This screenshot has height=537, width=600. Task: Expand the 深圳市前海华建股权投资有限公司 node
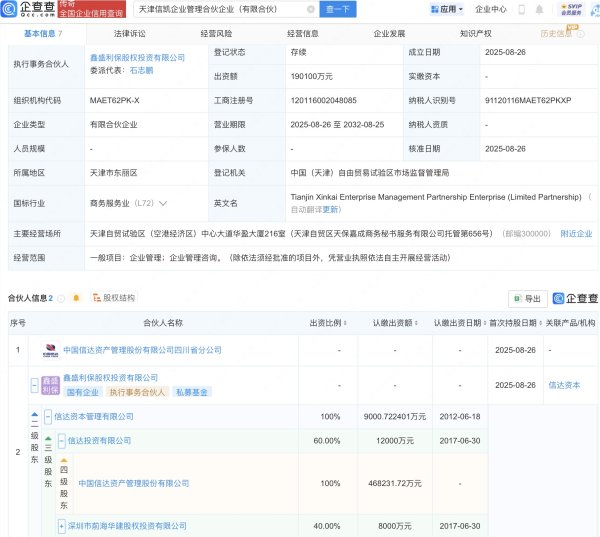(x=61, y=525)
